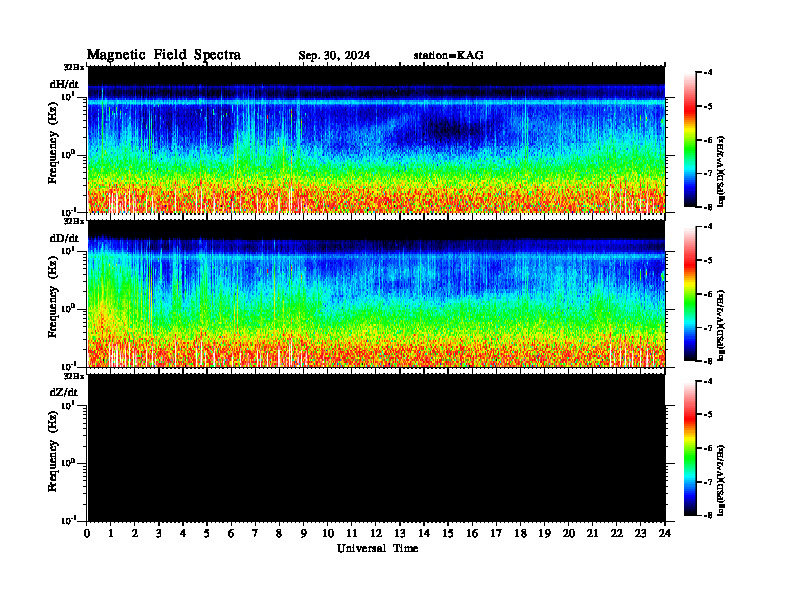Click the -8 value on the bottom colorbar
Image resolution: width=792 pixels, height=612 pixels.
pyautogui.click(x=709, y=515)
